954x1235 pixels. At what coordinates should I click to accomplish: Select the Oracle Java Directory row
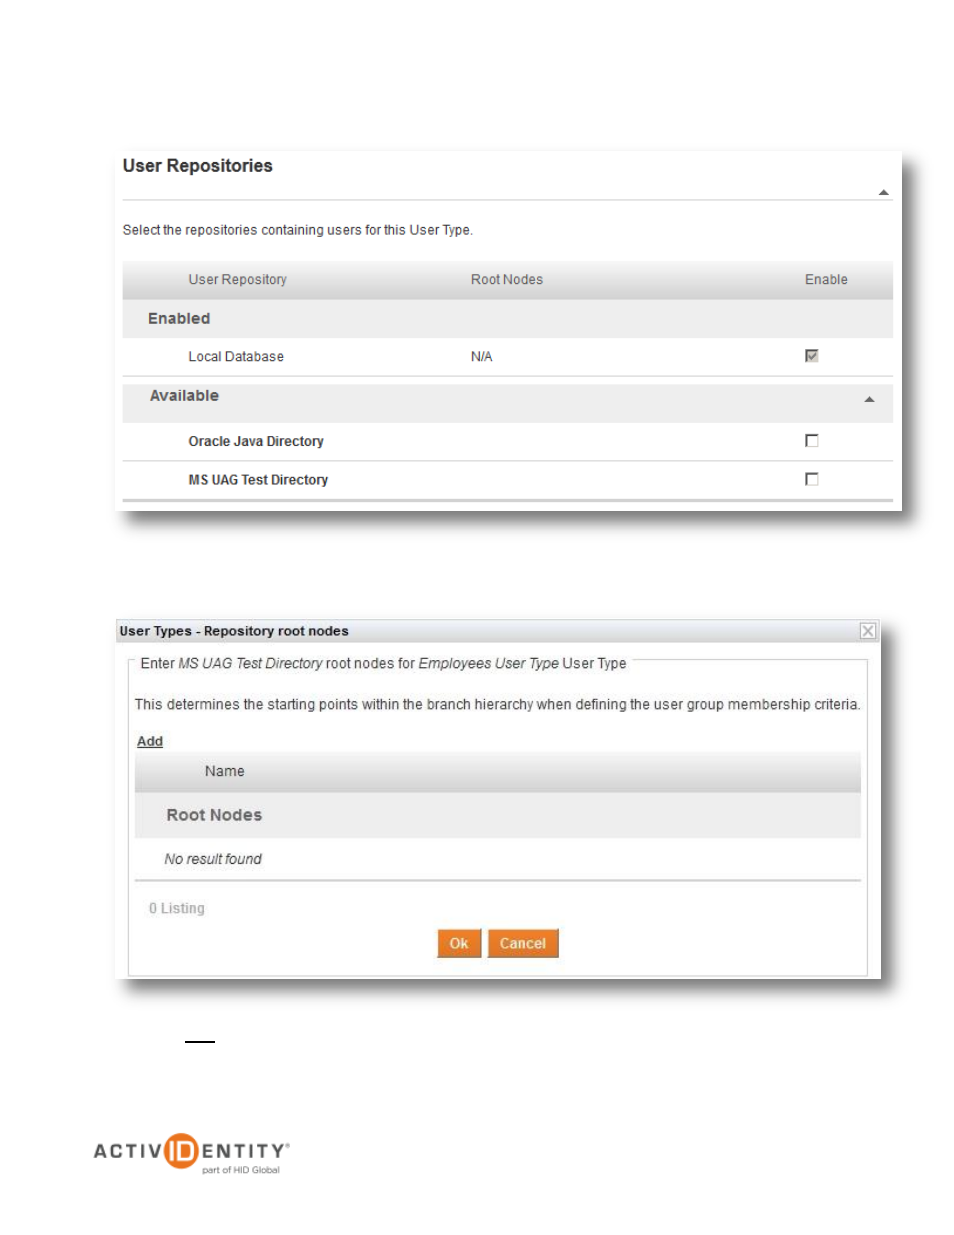(x=507, y=441)
